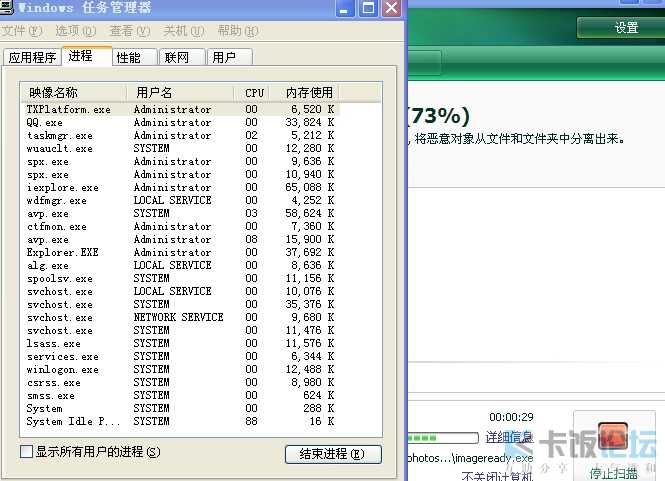Viewport: 665px width, 481px height.
Task: Select the spoolsv.exe process row
Action: (x=180, y=278)
